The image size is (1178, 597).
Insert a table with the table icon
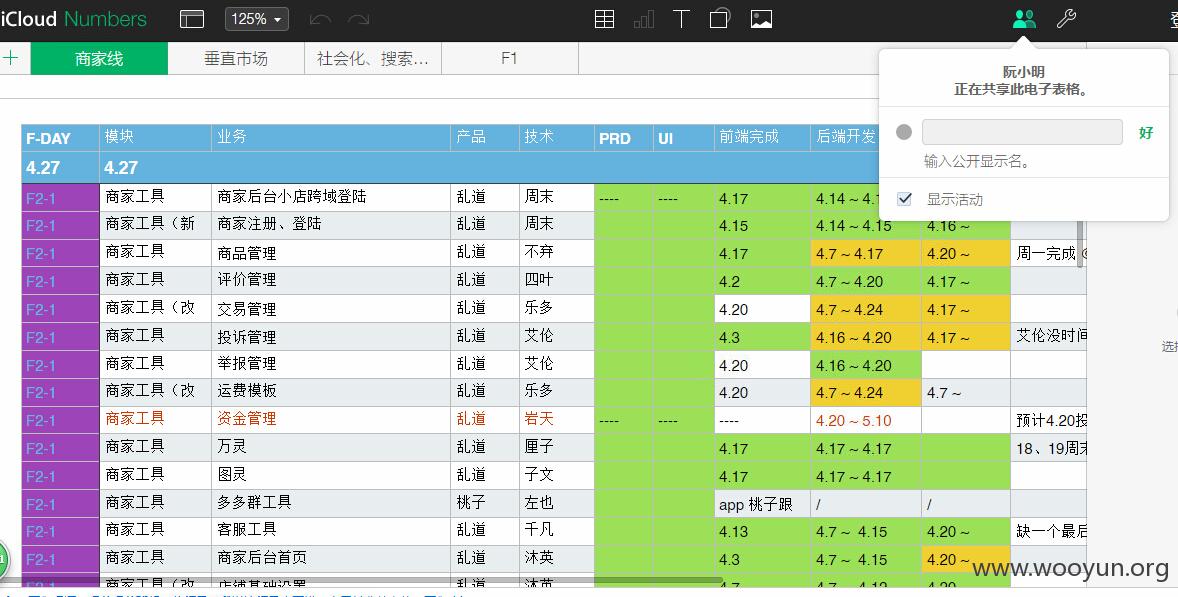click(x=604, y=20)
